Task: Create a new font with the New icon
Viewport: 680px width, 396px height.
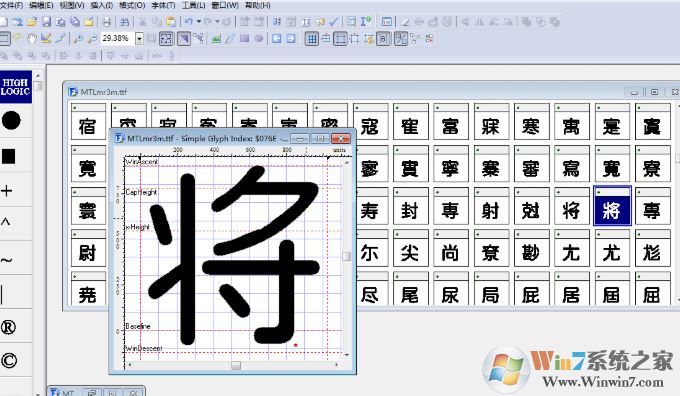Action: coord(3,22)
